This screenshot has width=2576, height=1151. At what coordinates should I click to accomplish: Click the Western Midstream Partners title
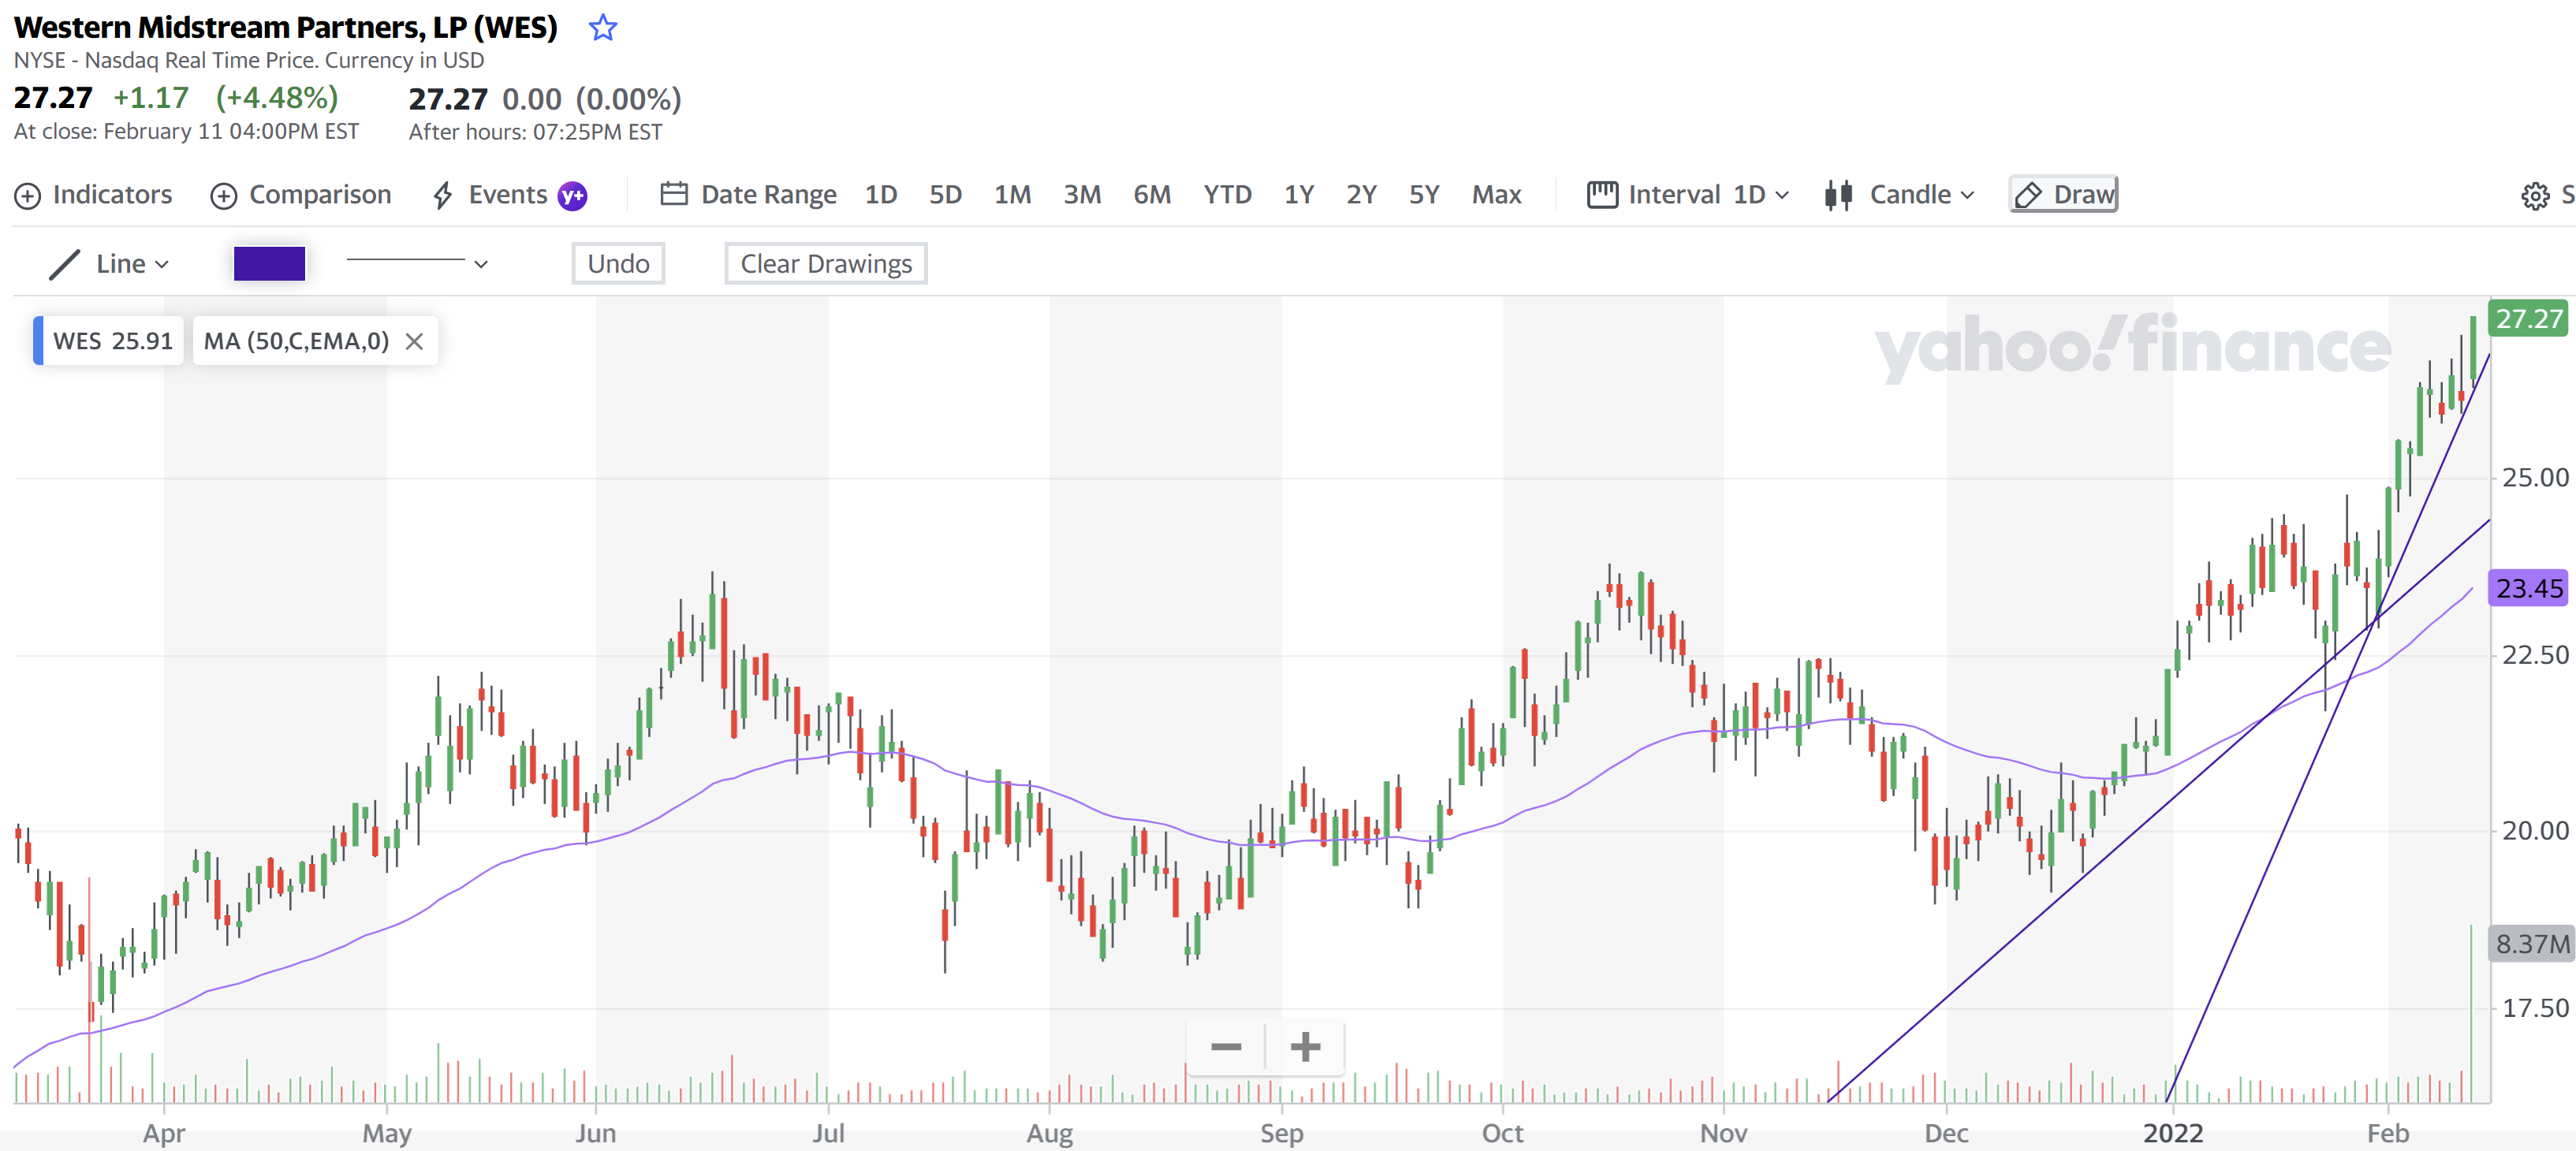(x=286, y=27)
